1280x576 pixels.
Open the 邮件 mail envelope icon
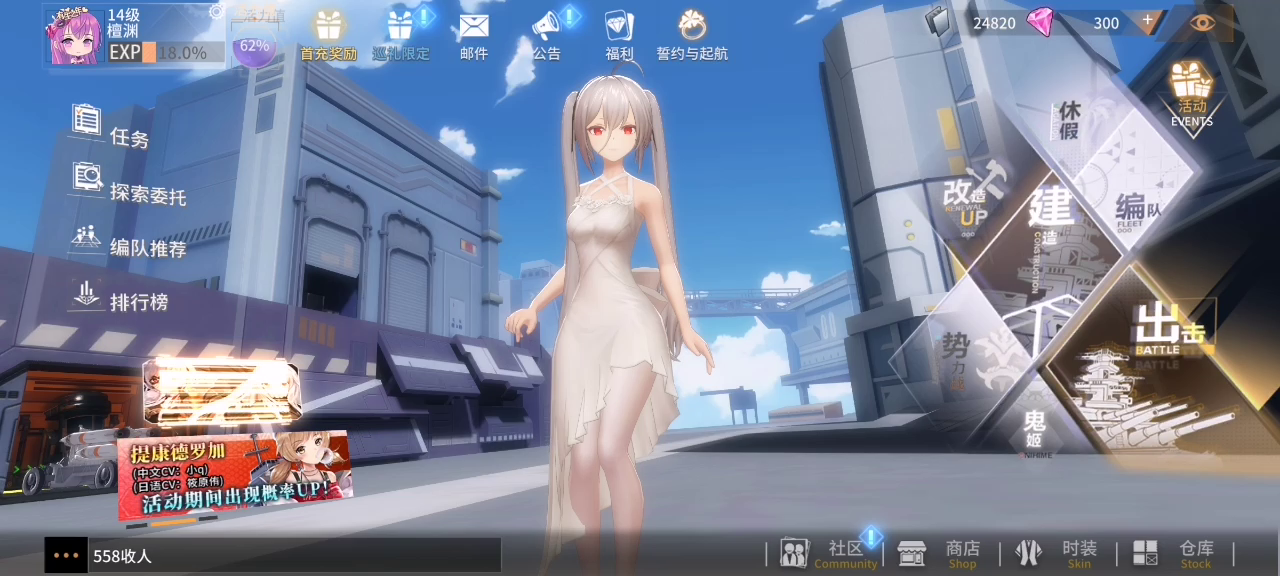coord(474,26)
